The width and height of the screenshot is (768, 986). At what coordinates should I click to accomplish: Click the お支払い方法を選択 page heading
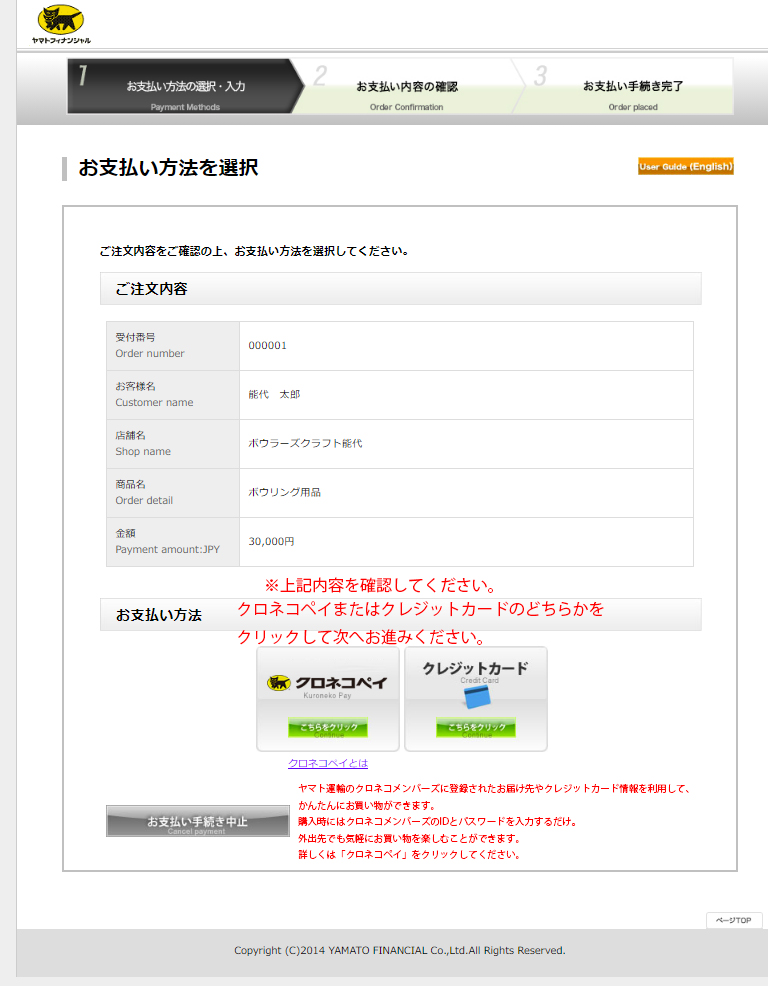[x=168, y=167]
